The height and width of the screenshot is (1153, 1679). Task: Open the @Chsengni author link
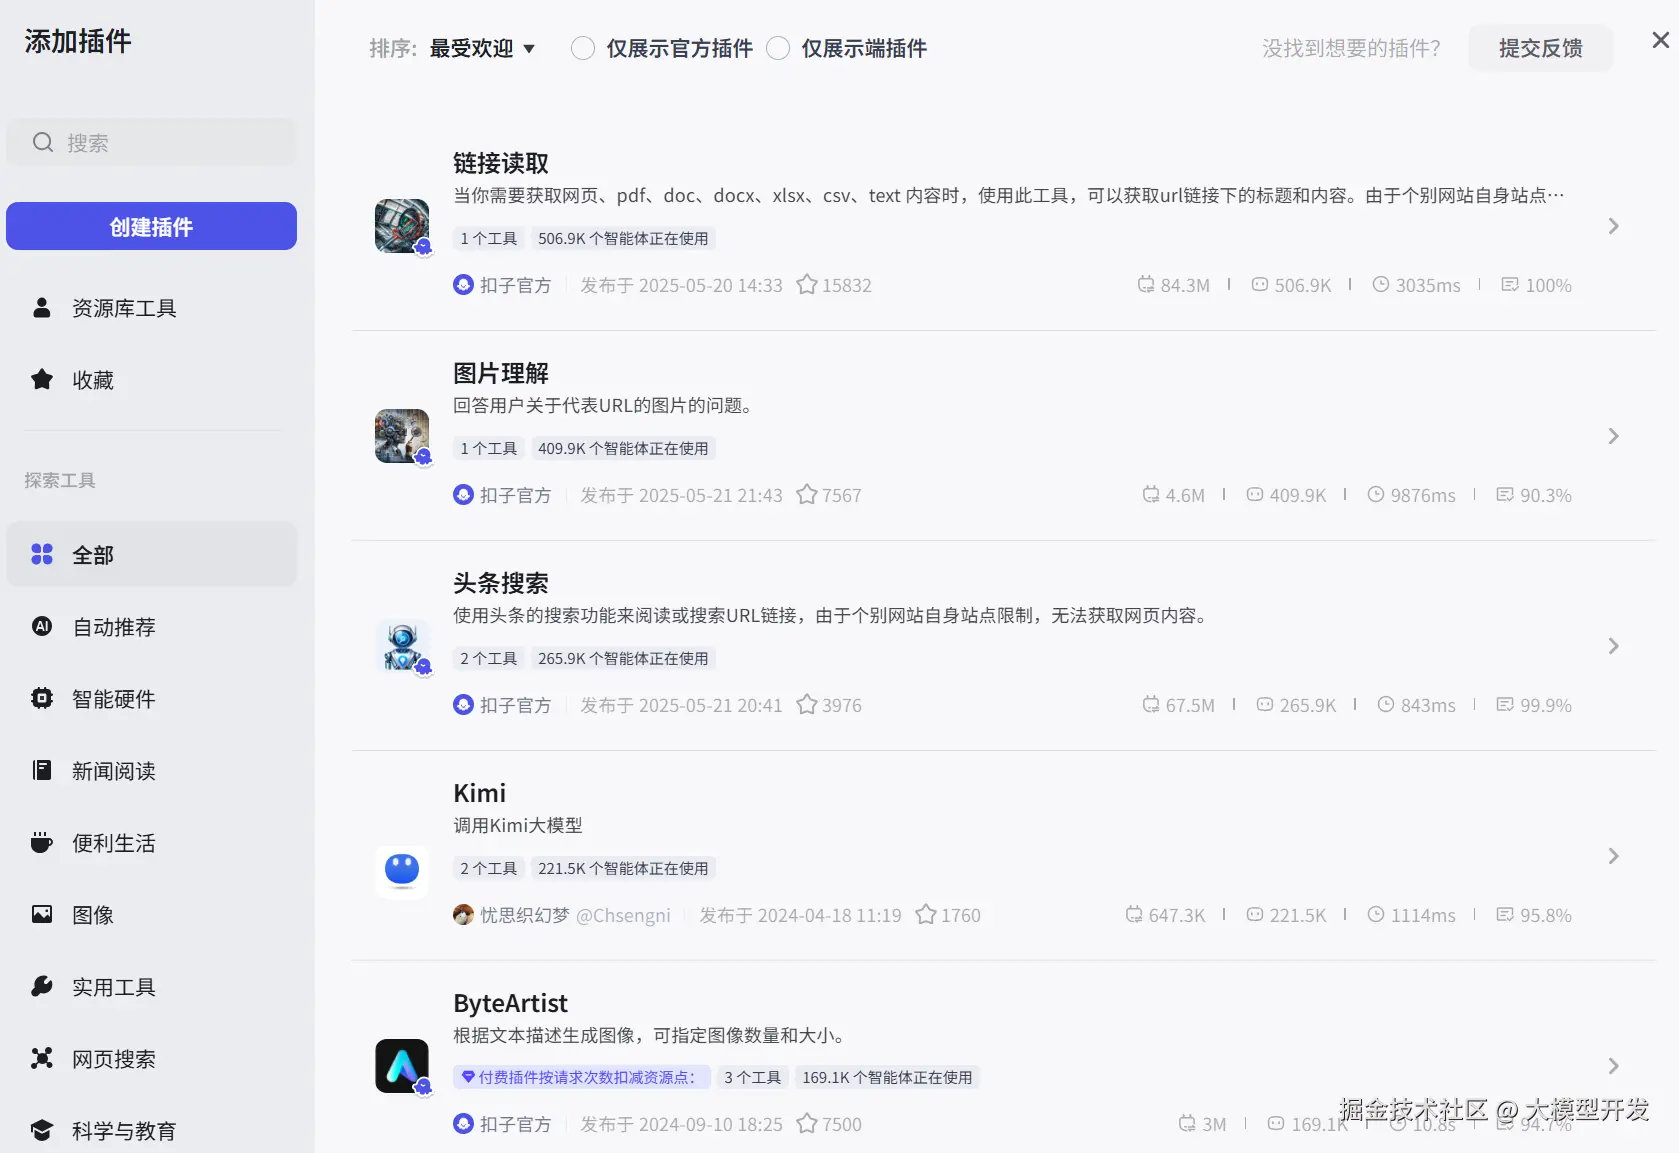click(x=623, y=915)
